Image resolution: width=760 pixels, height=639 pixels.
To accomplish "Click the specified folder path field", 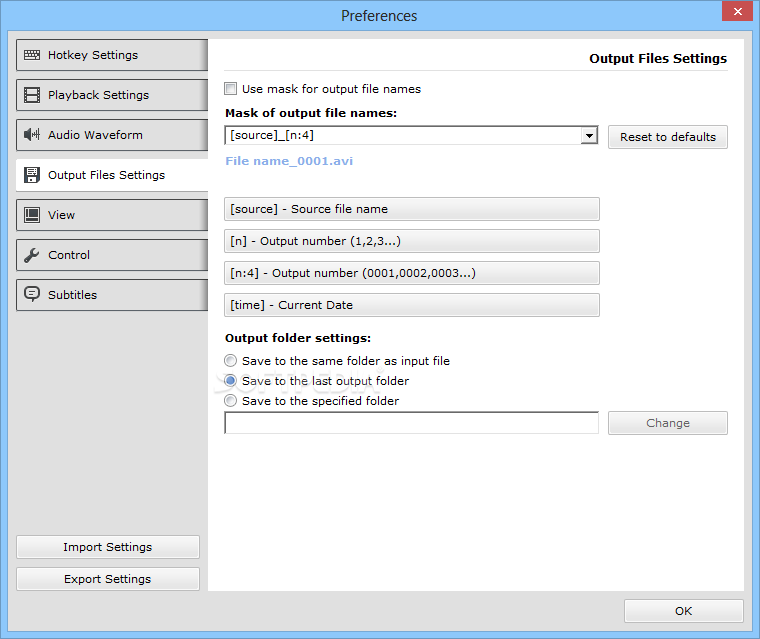I will click(x=412, y=423).
